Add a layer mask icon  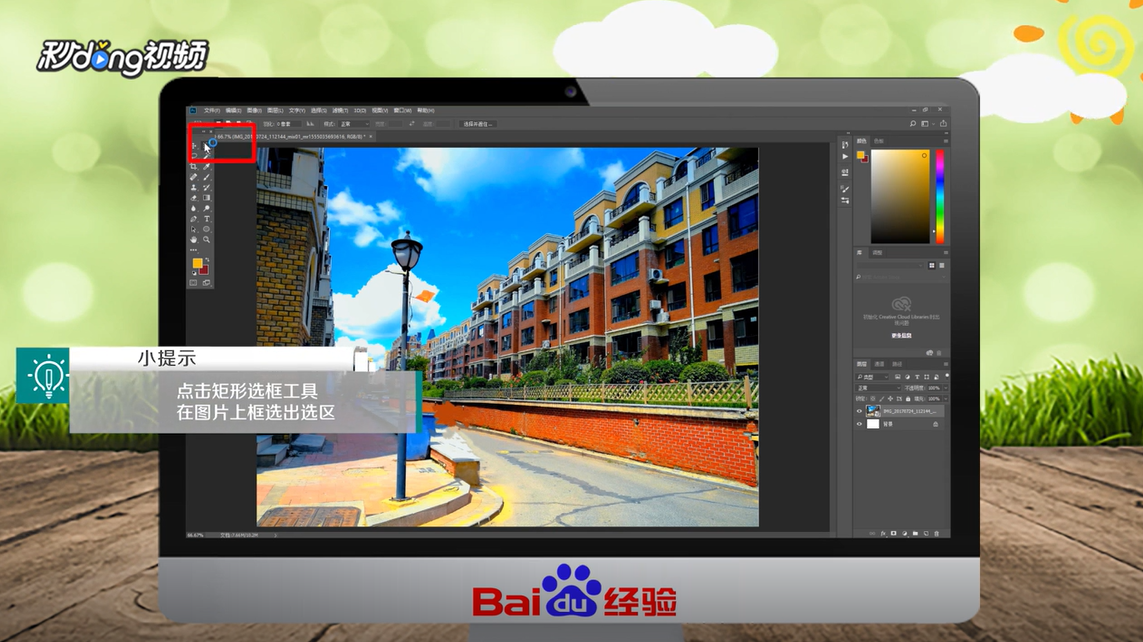coord(894,533)
